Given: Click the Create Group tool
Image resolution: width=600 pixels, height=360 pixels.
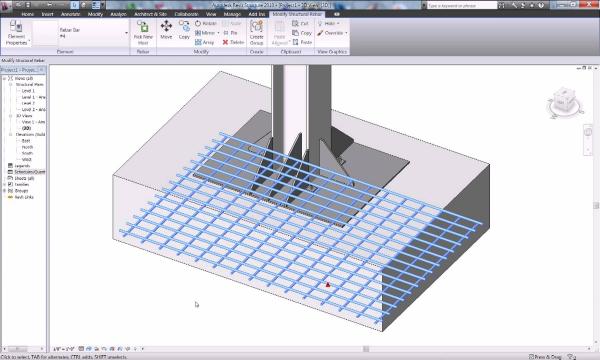Looking at the screenshot, I should click(x=256, y=33).
